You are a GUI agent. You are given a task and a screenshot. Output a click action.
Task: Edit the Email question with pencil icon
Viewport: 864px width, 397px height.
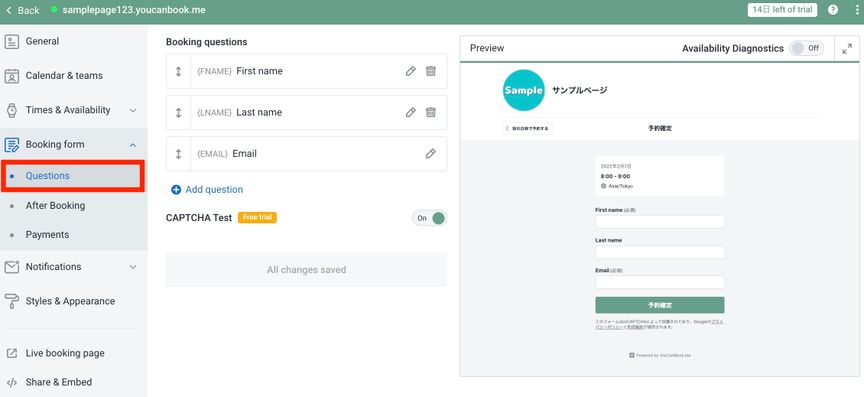[431, 154]
